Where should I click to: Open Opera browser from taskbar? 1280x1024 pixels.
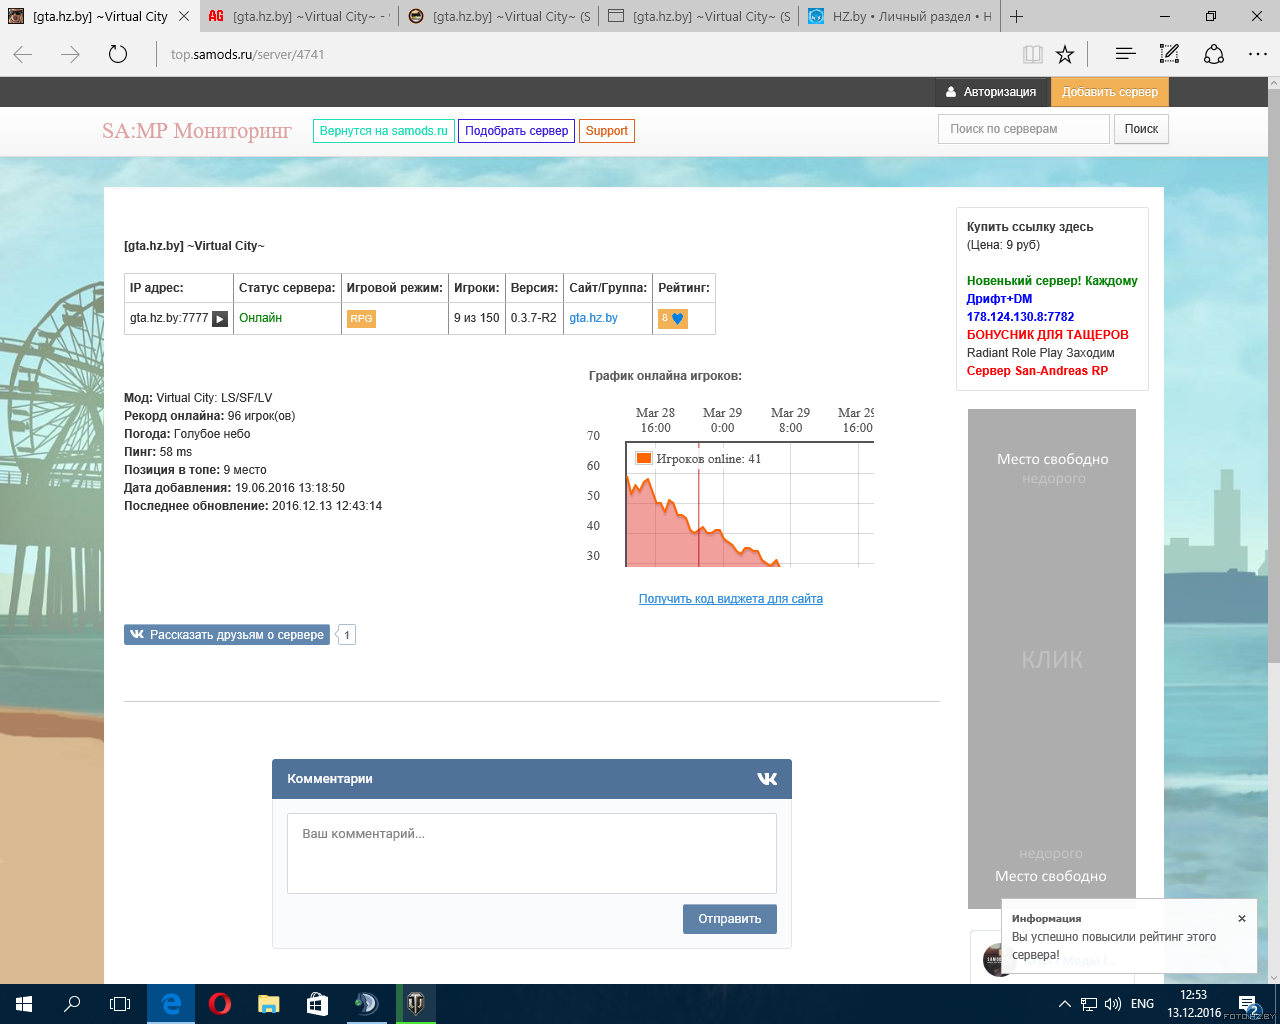[220, 1004]
